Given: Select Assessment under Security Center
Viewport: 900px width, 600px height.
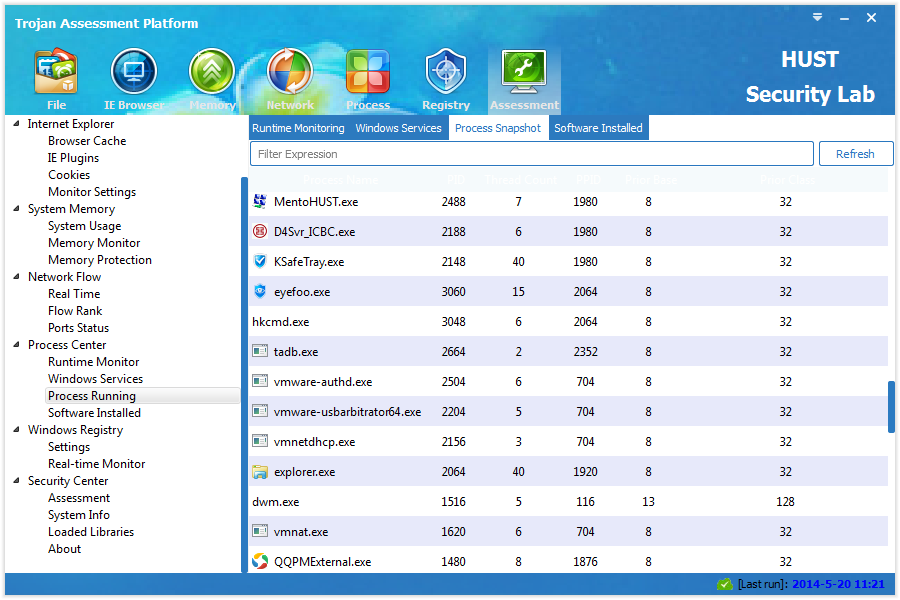Looking at the screenshot, I should [79, 498].
